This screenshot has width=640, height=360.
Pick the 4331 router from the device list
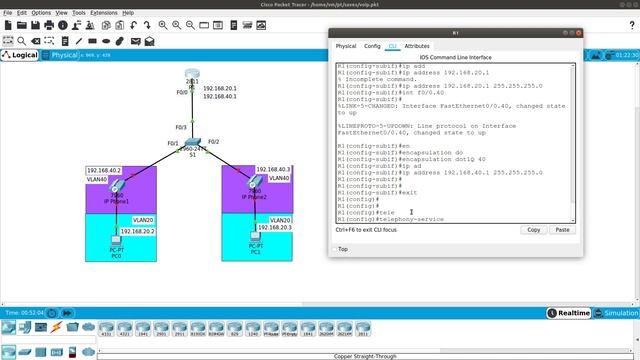[106, 329]
